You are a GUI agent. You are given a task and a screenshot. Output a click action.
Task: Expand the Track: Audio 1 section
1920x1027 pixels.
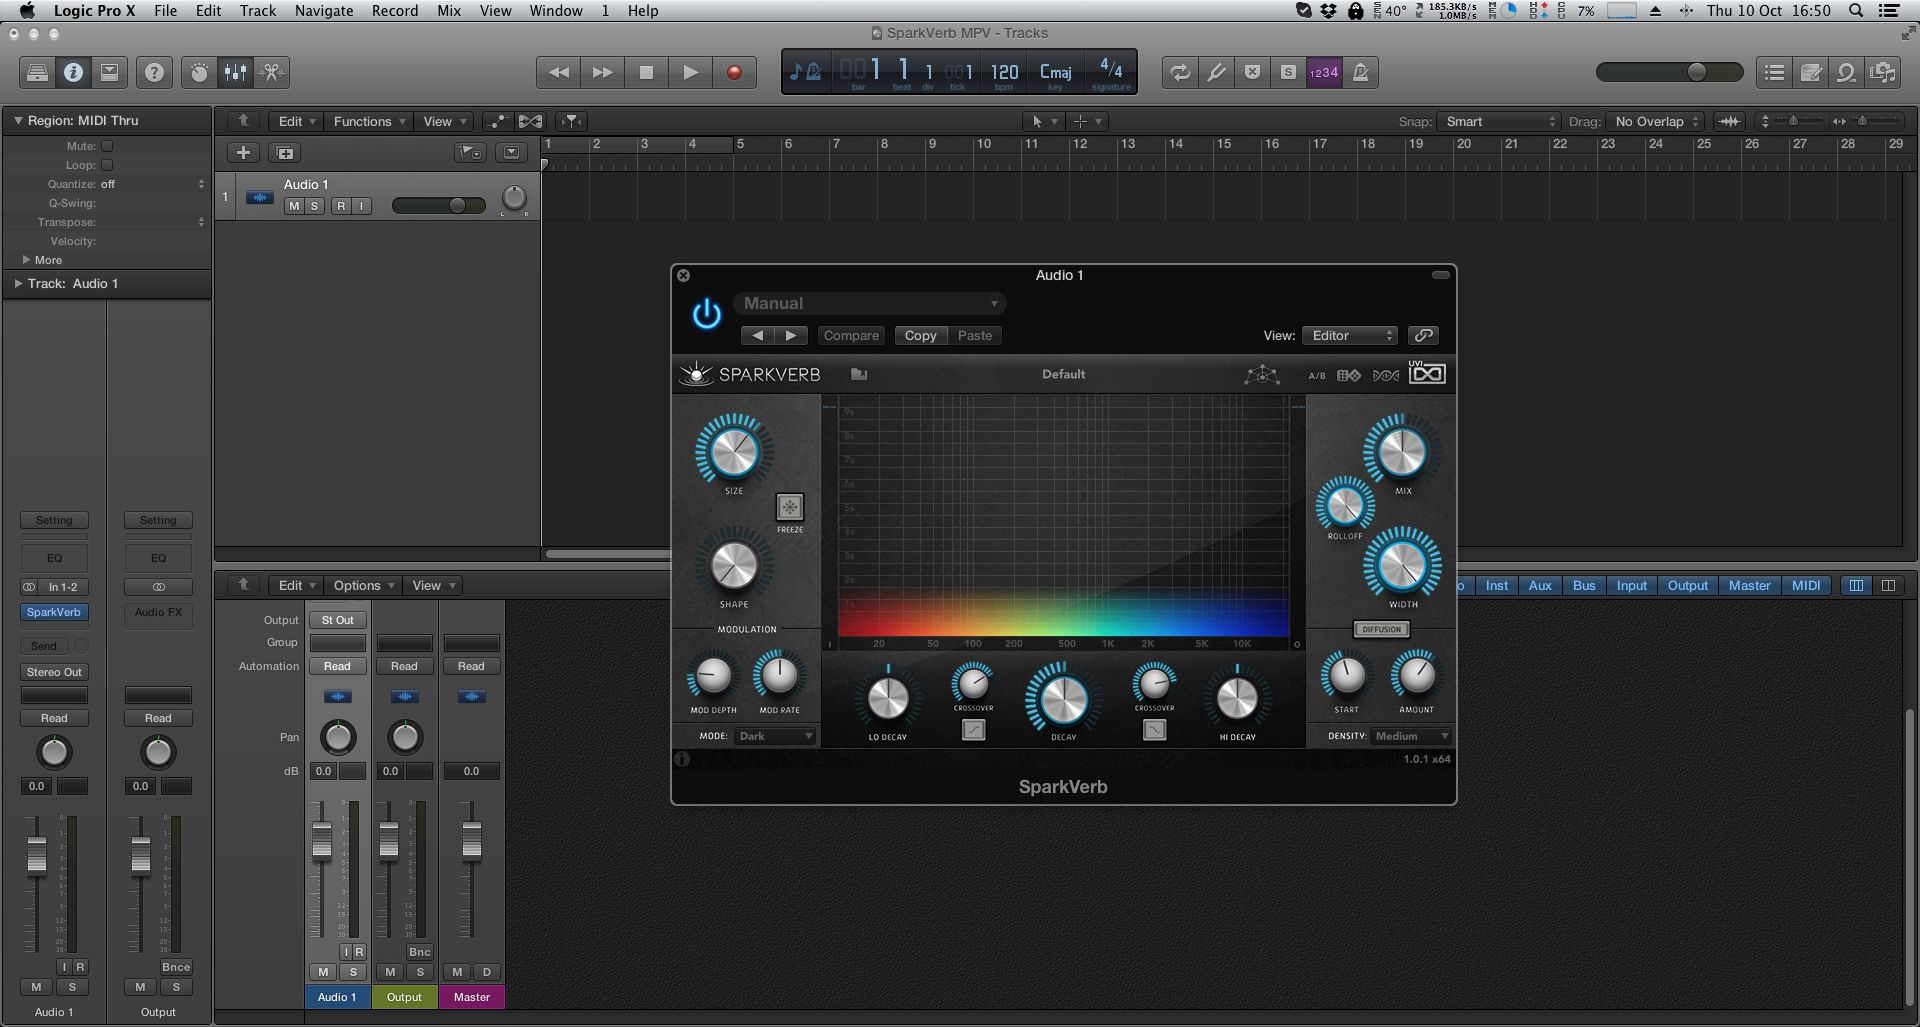(x=18, y=284)
